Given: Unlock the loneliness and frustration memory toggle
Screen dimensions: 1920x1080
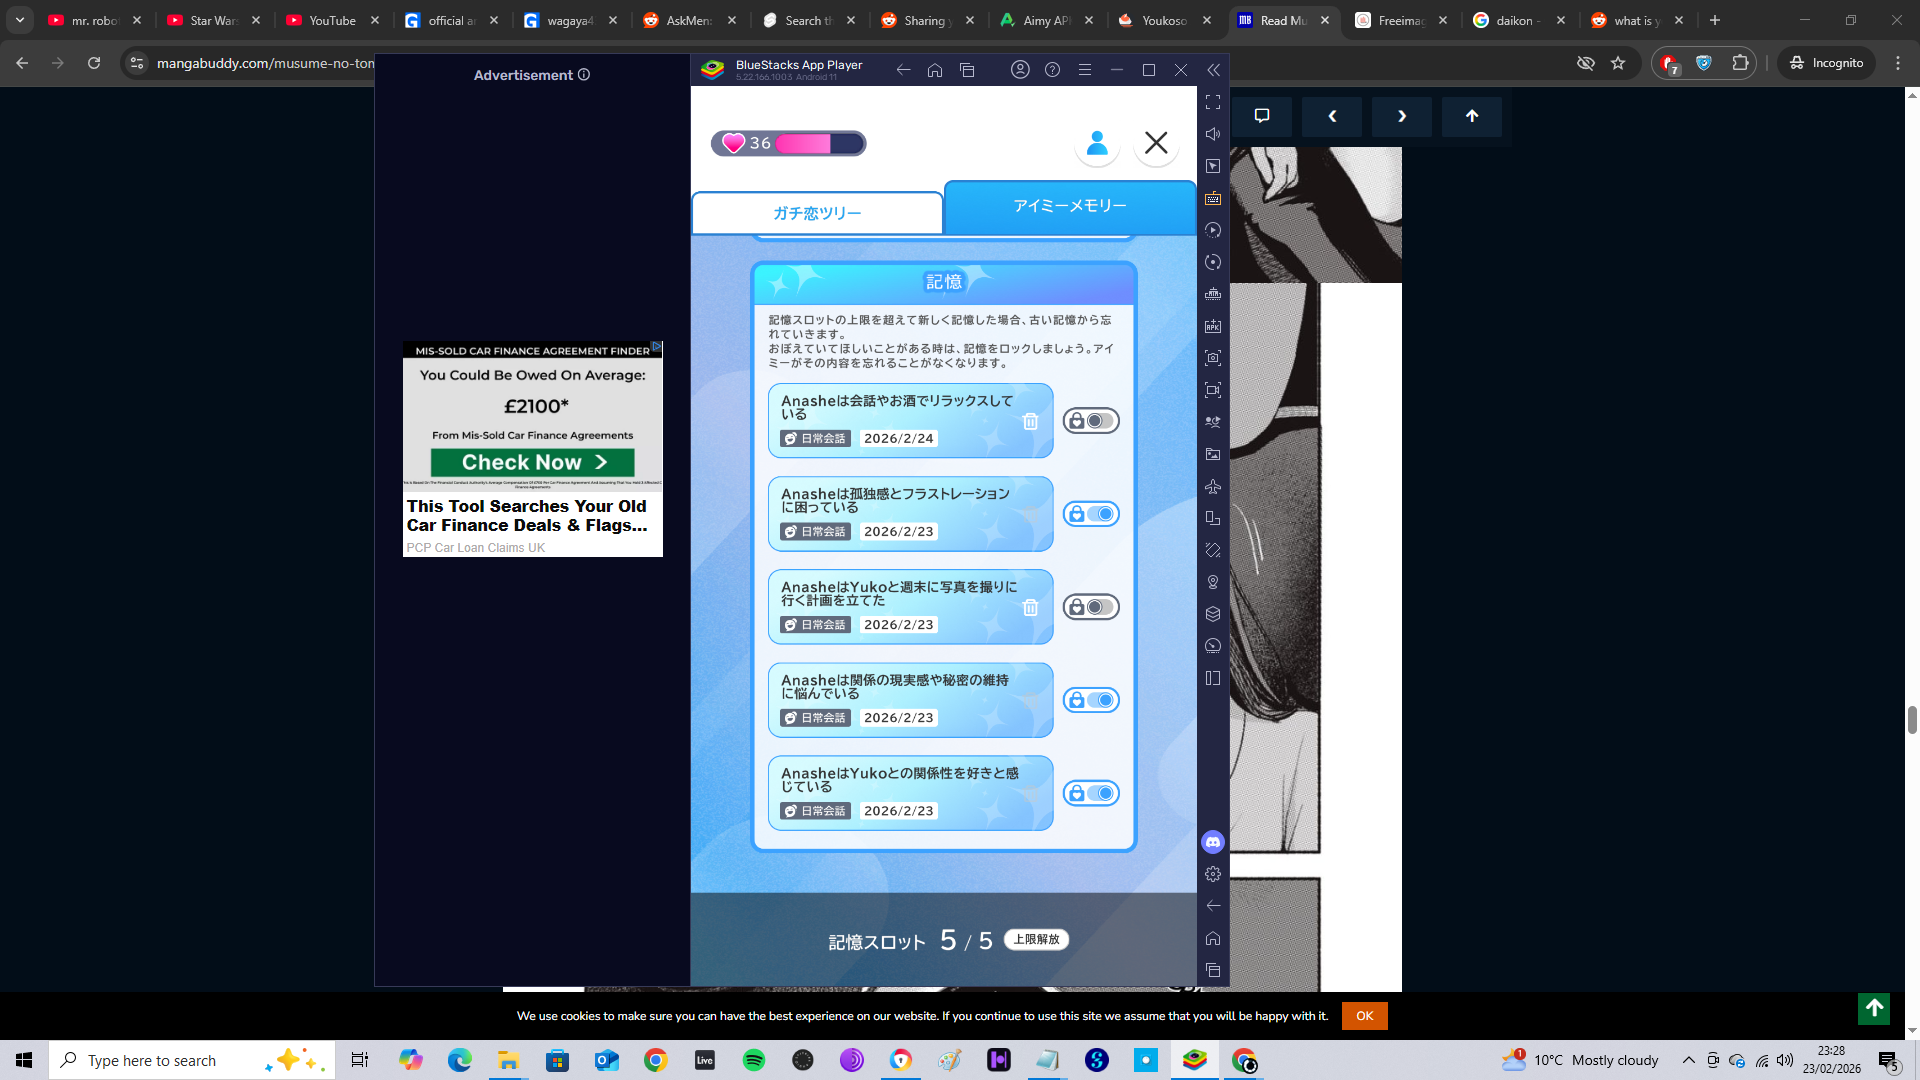Looking at the screenshot, I should point(1090,514).
